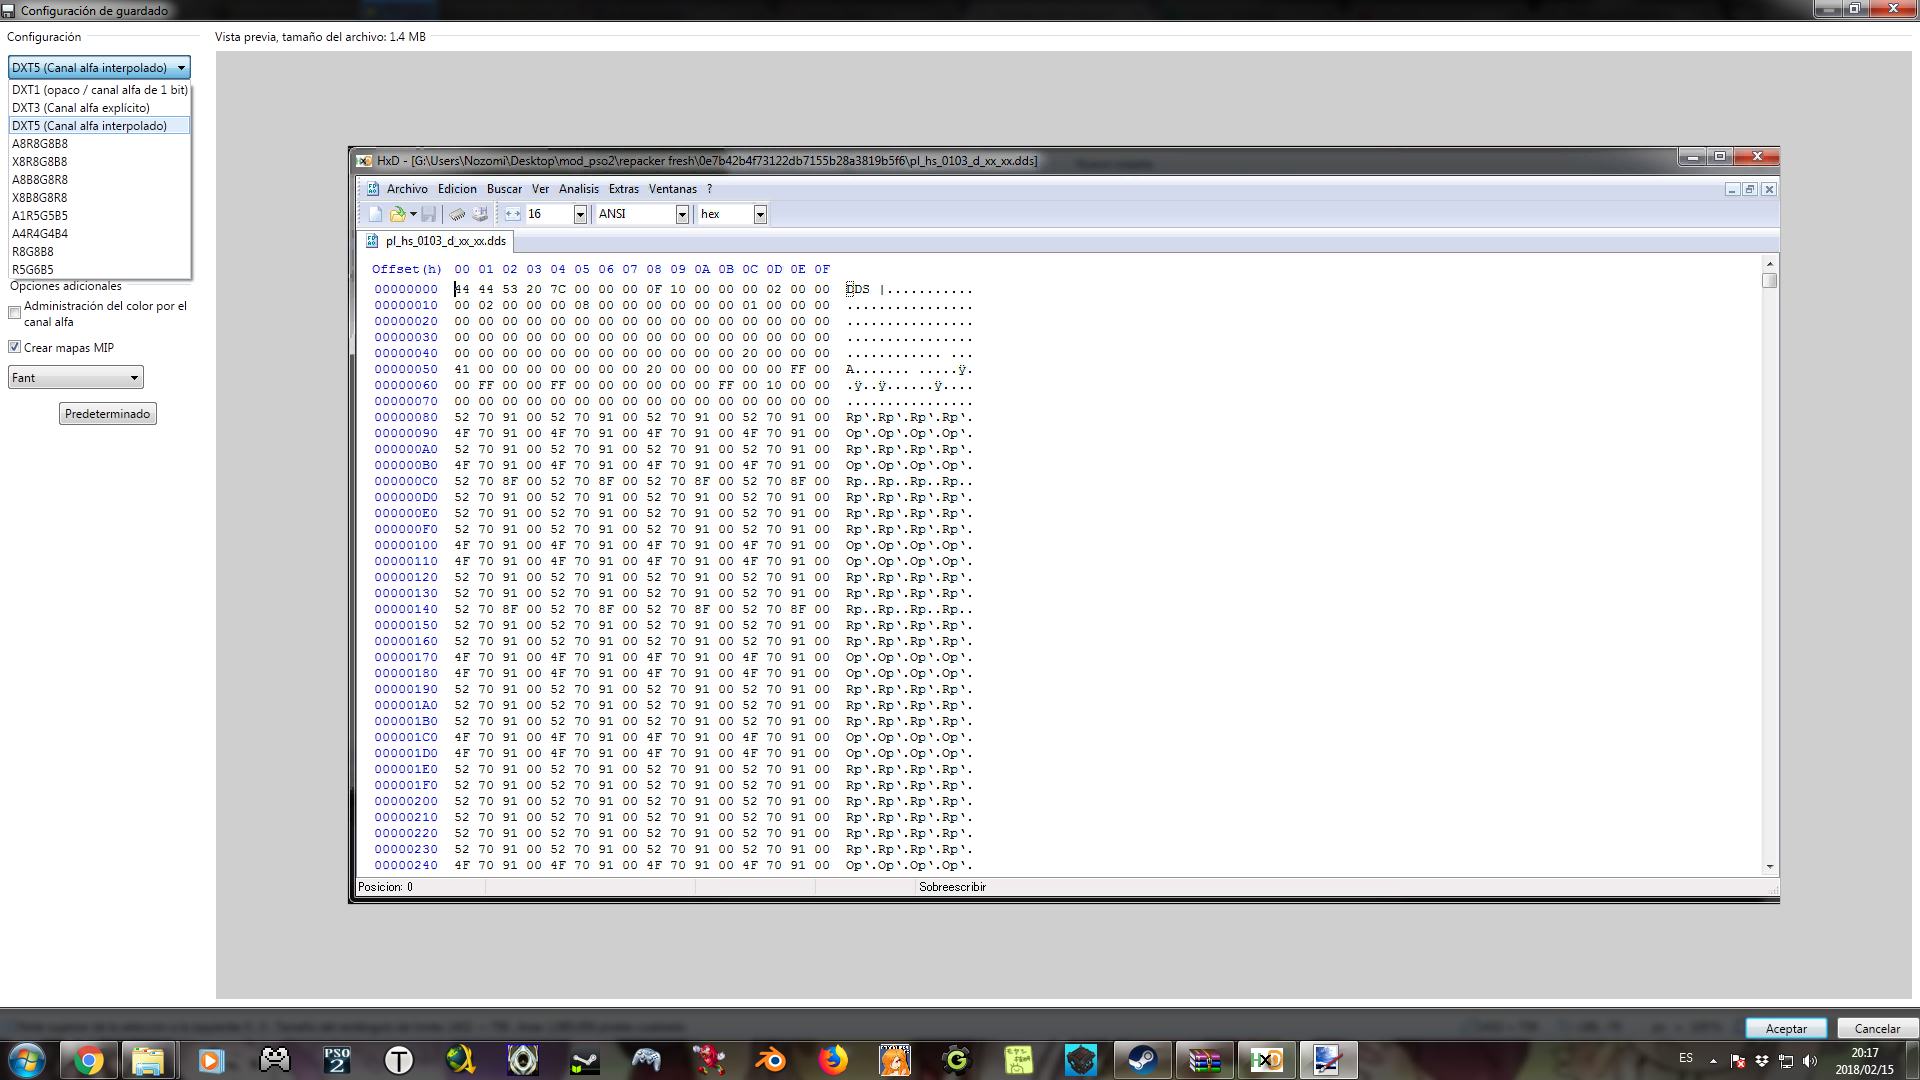
Task: Click the save floppy disk icon
Action: point(429,214)
